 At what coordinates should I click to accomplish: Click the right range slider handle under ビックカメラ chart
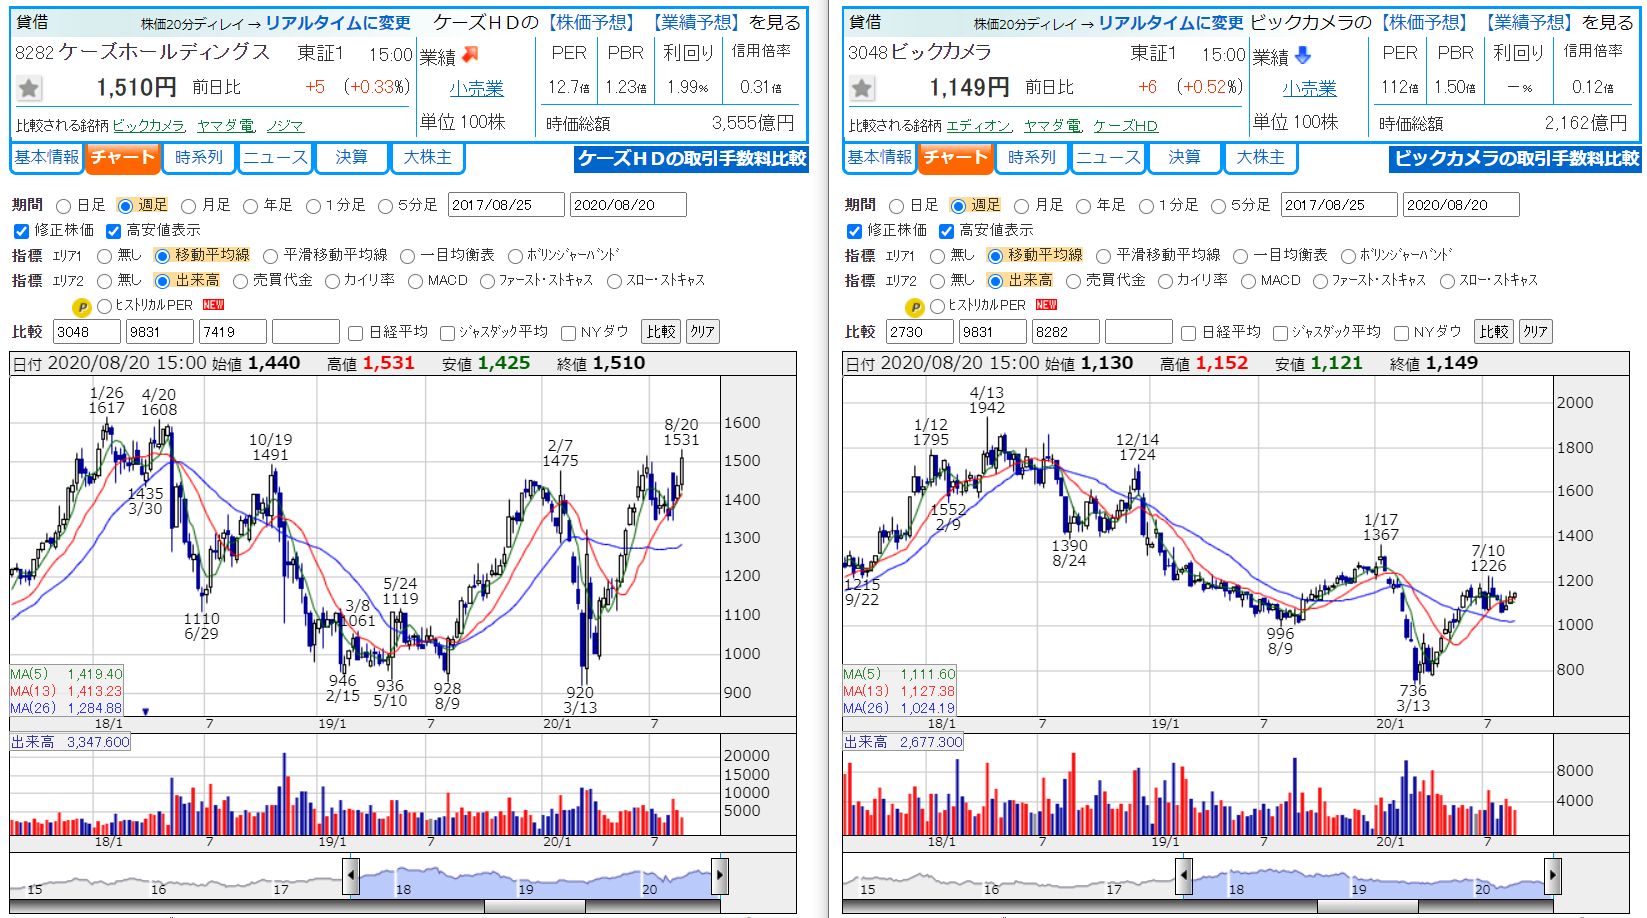[1552, 876]
